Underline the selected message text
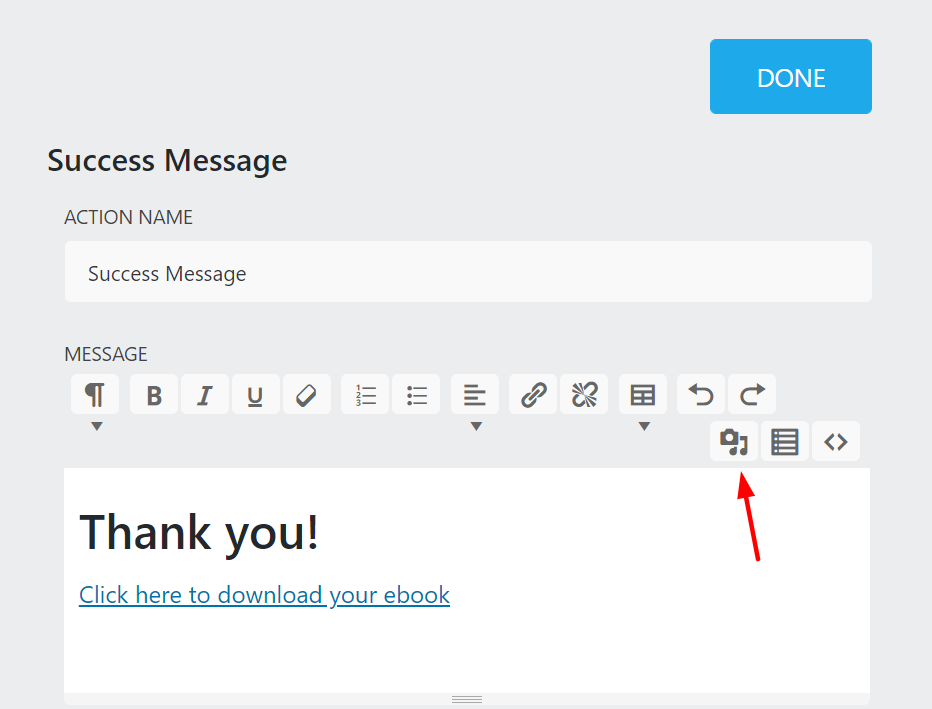This screenshot has height=709, width=932. click(256, 395)
